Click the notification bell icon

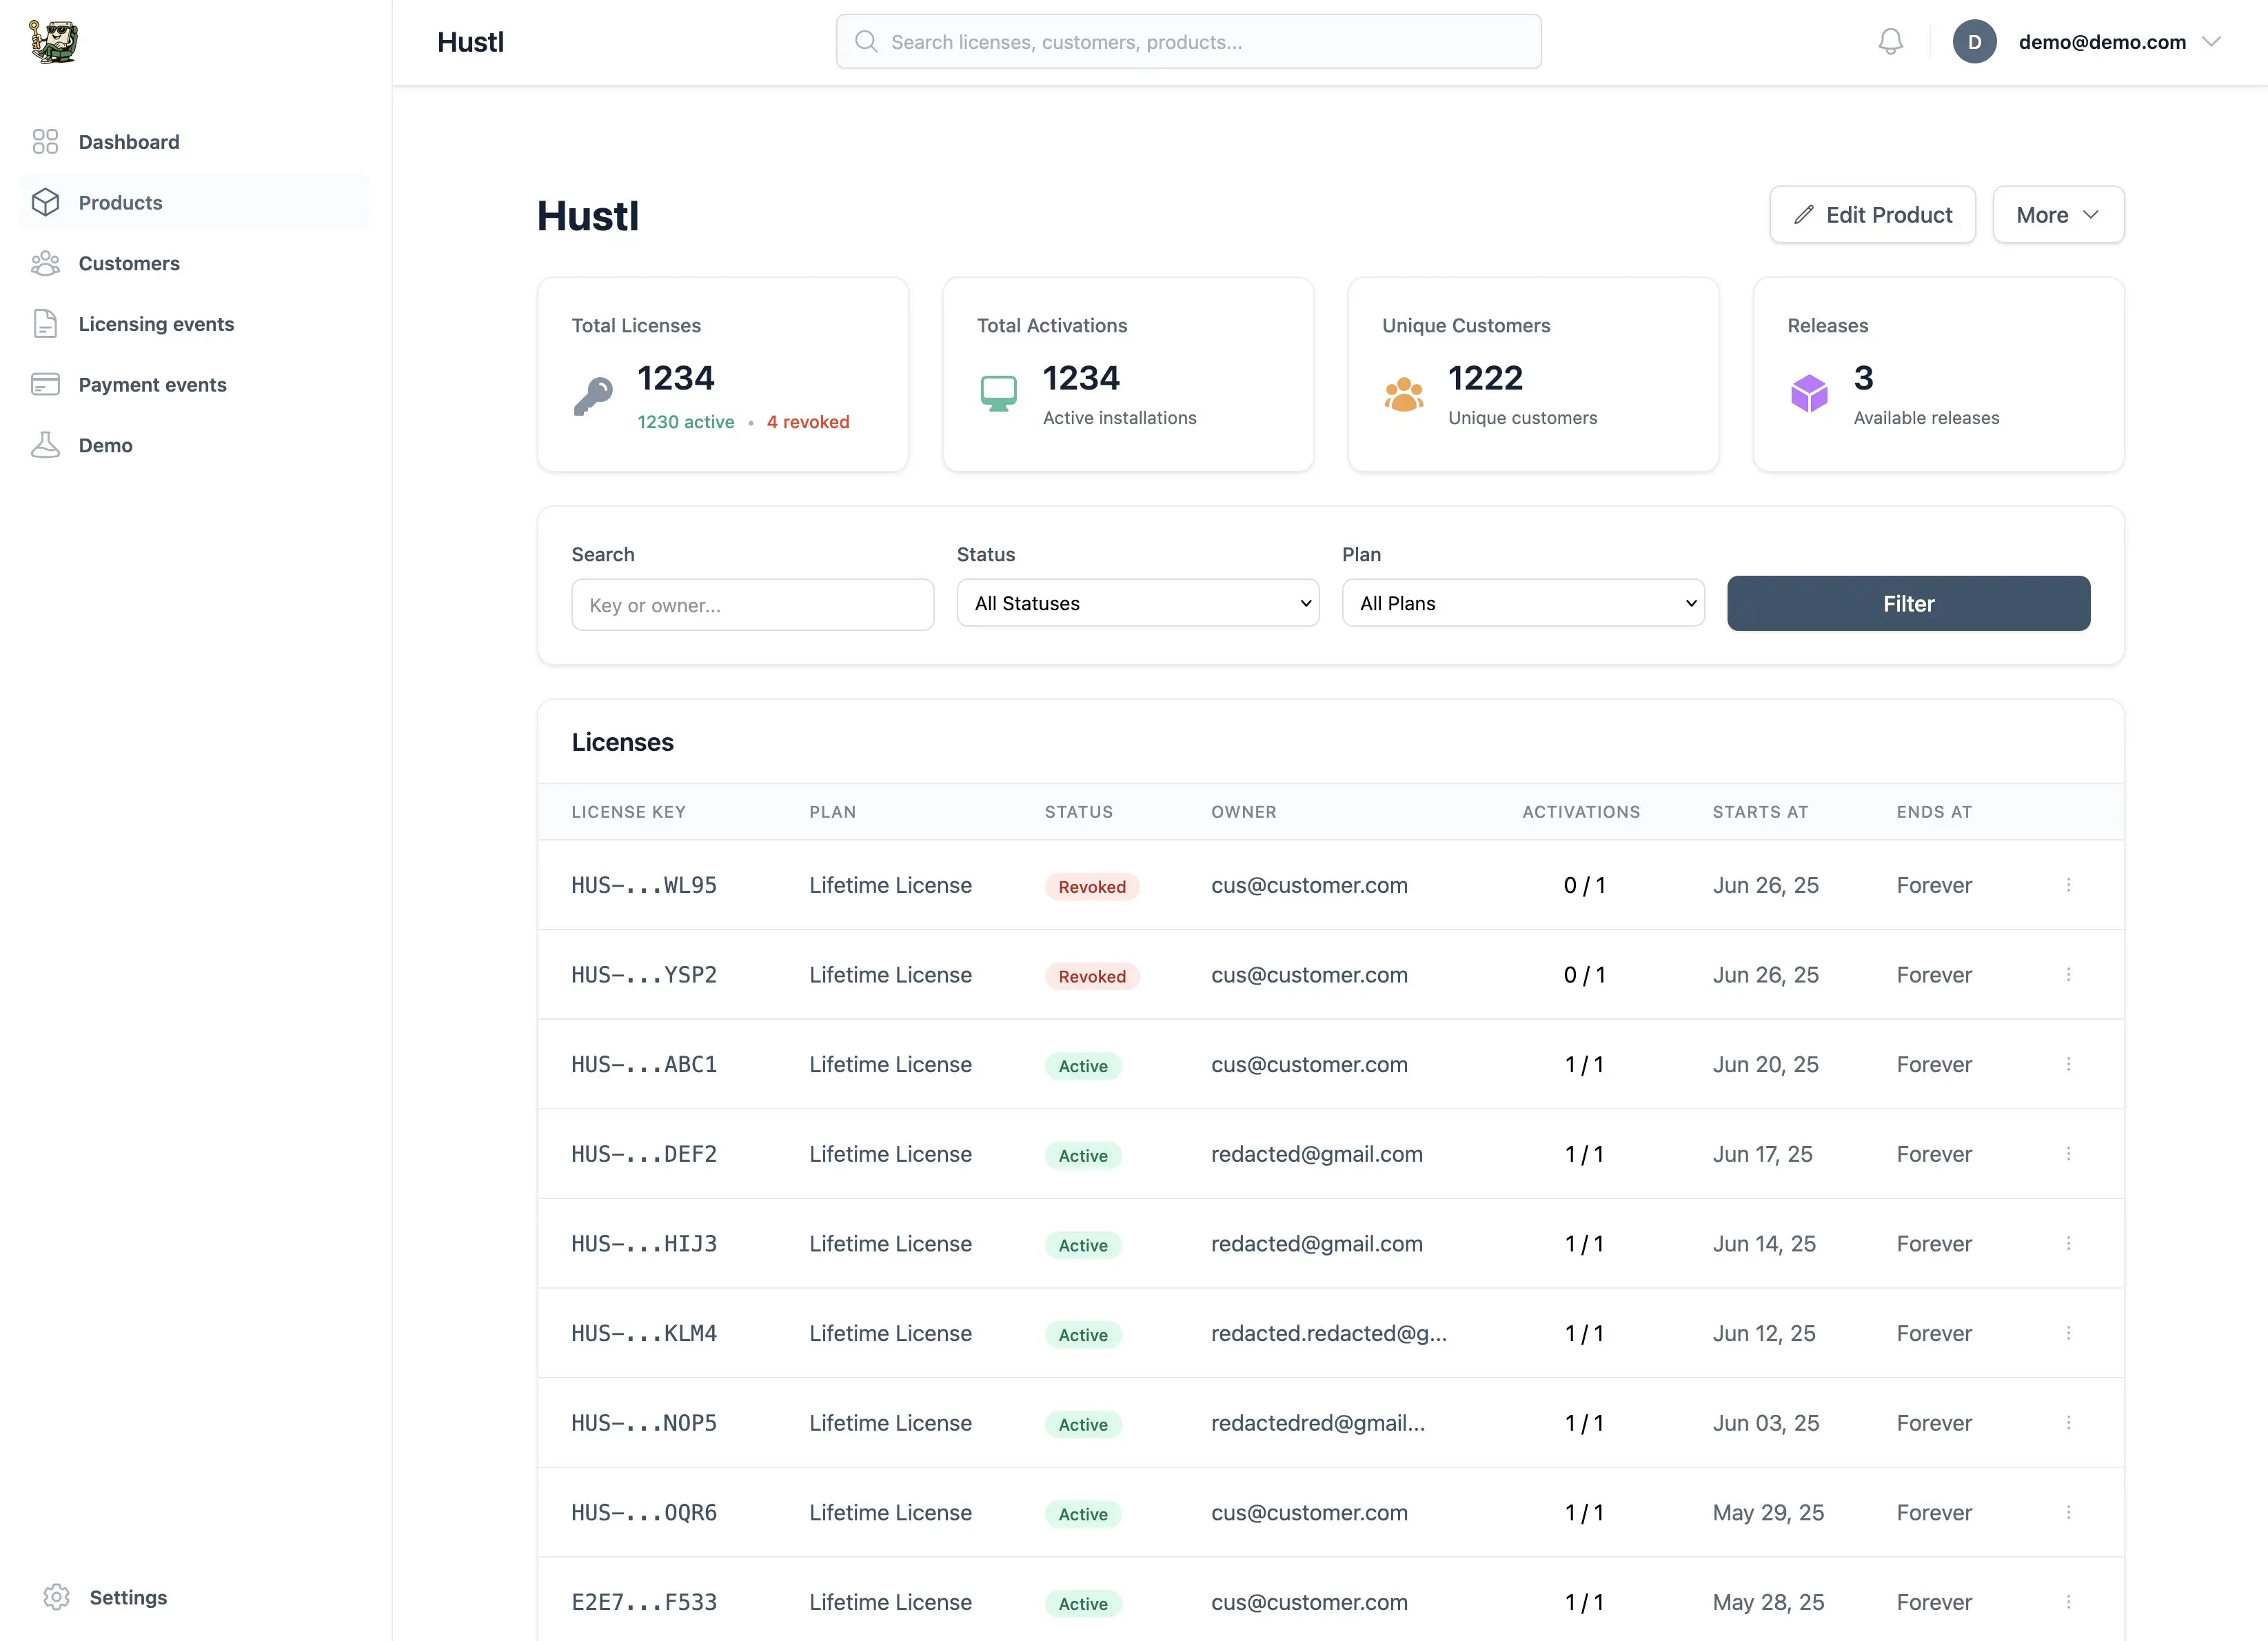click(x=1891, y=41)
